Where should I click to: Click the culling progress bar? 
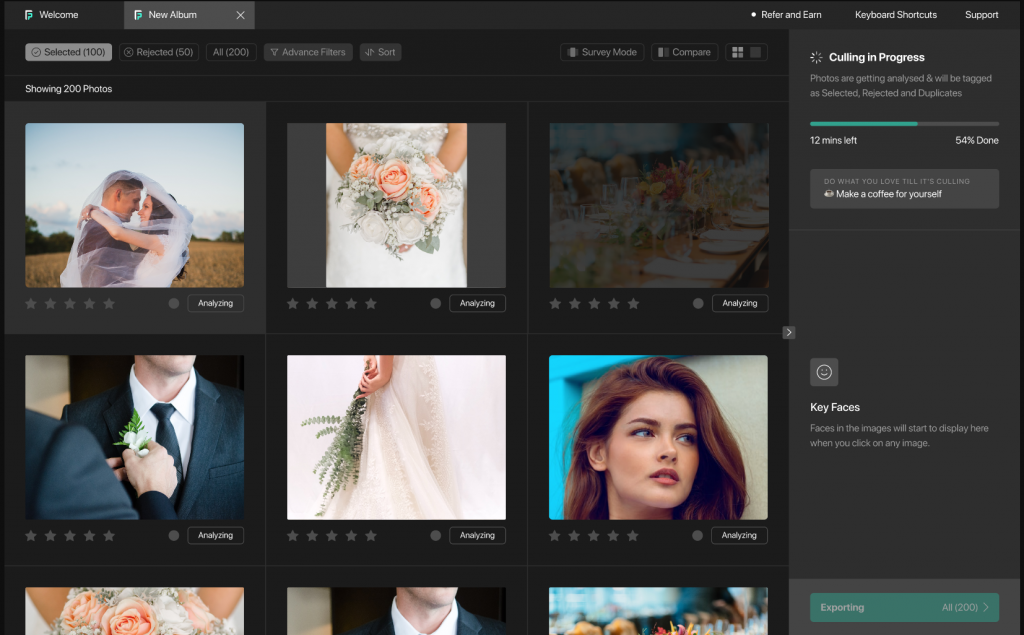[x=904, y=123]
